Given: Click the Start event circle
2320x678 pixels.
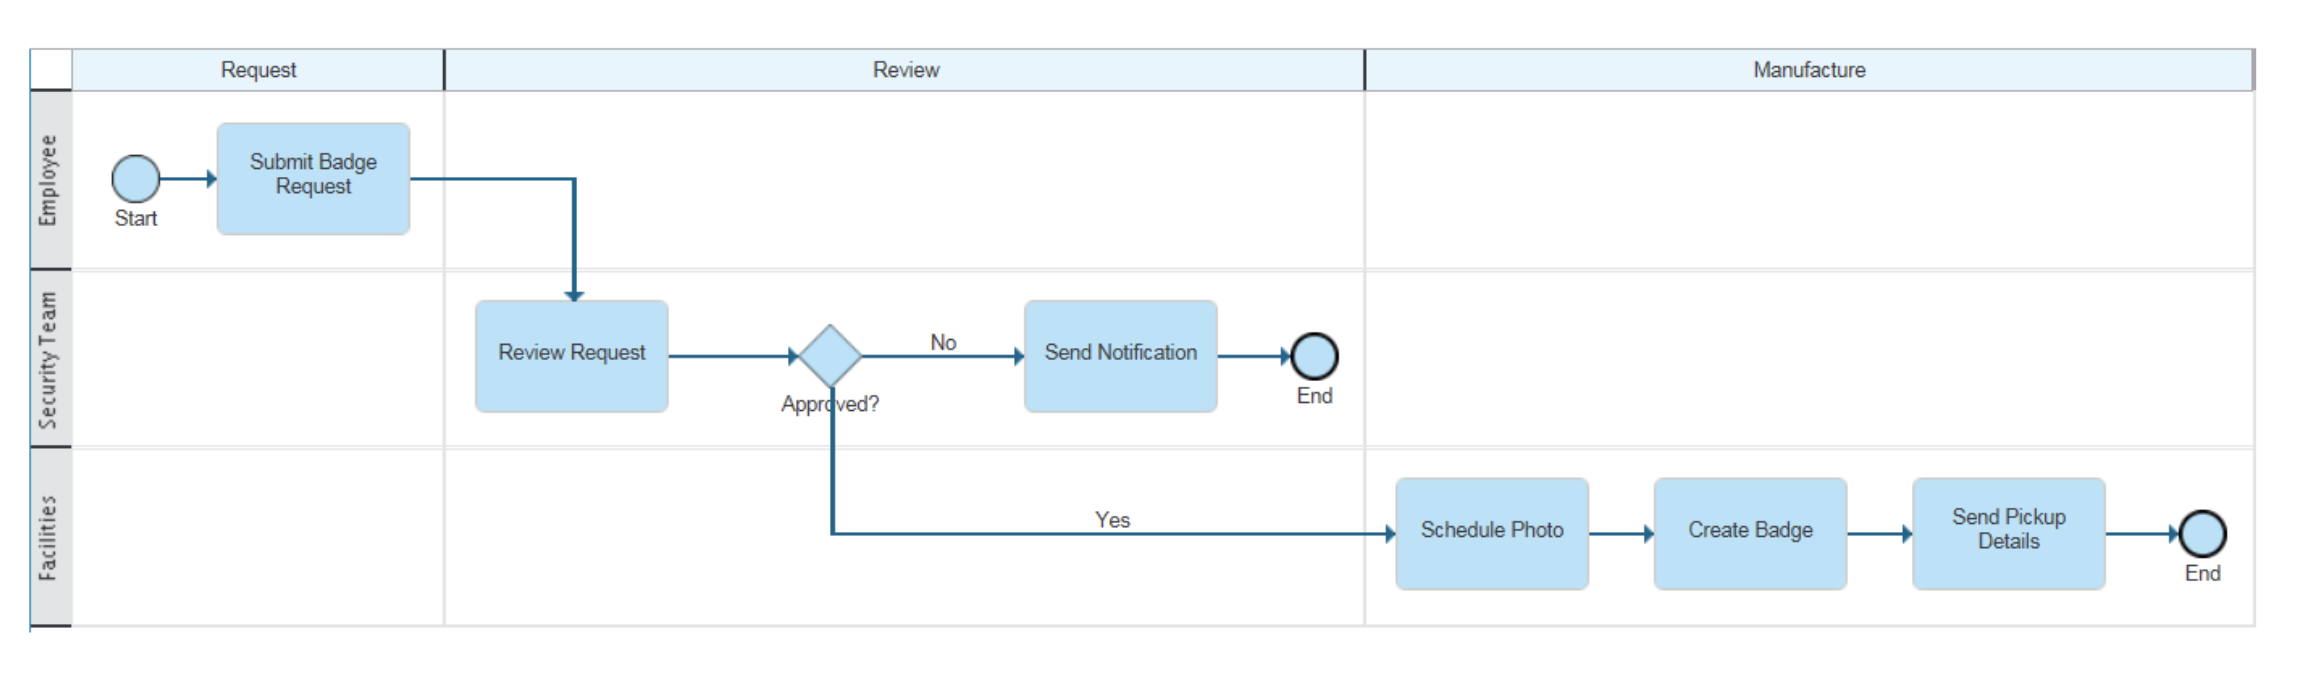Looking at the screenshot, I should coord(136,179).
